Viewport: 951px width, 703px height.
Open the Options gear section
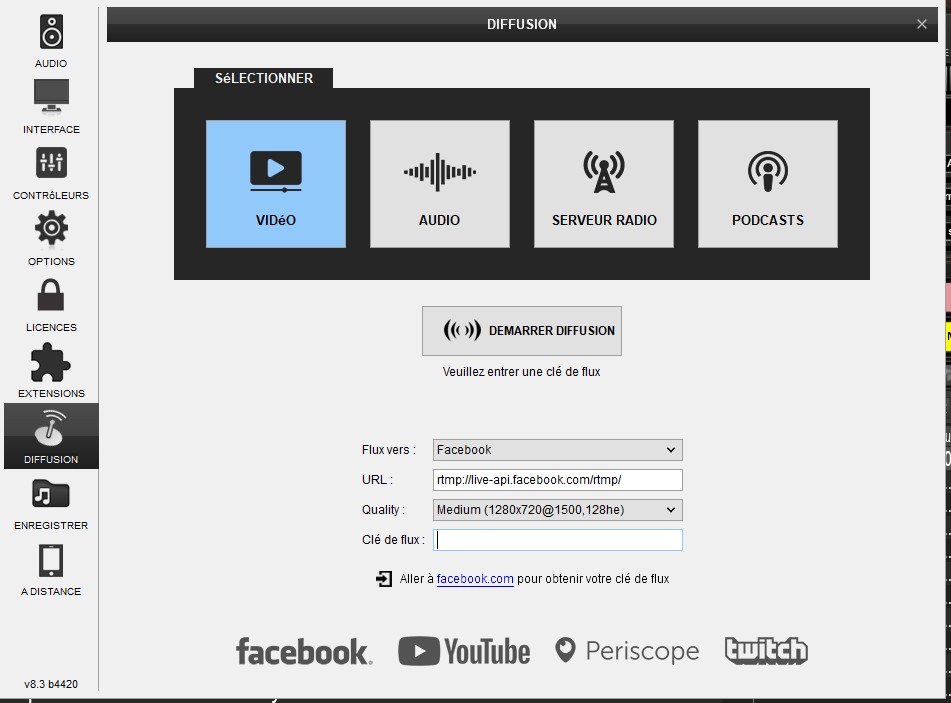point(51,239)
